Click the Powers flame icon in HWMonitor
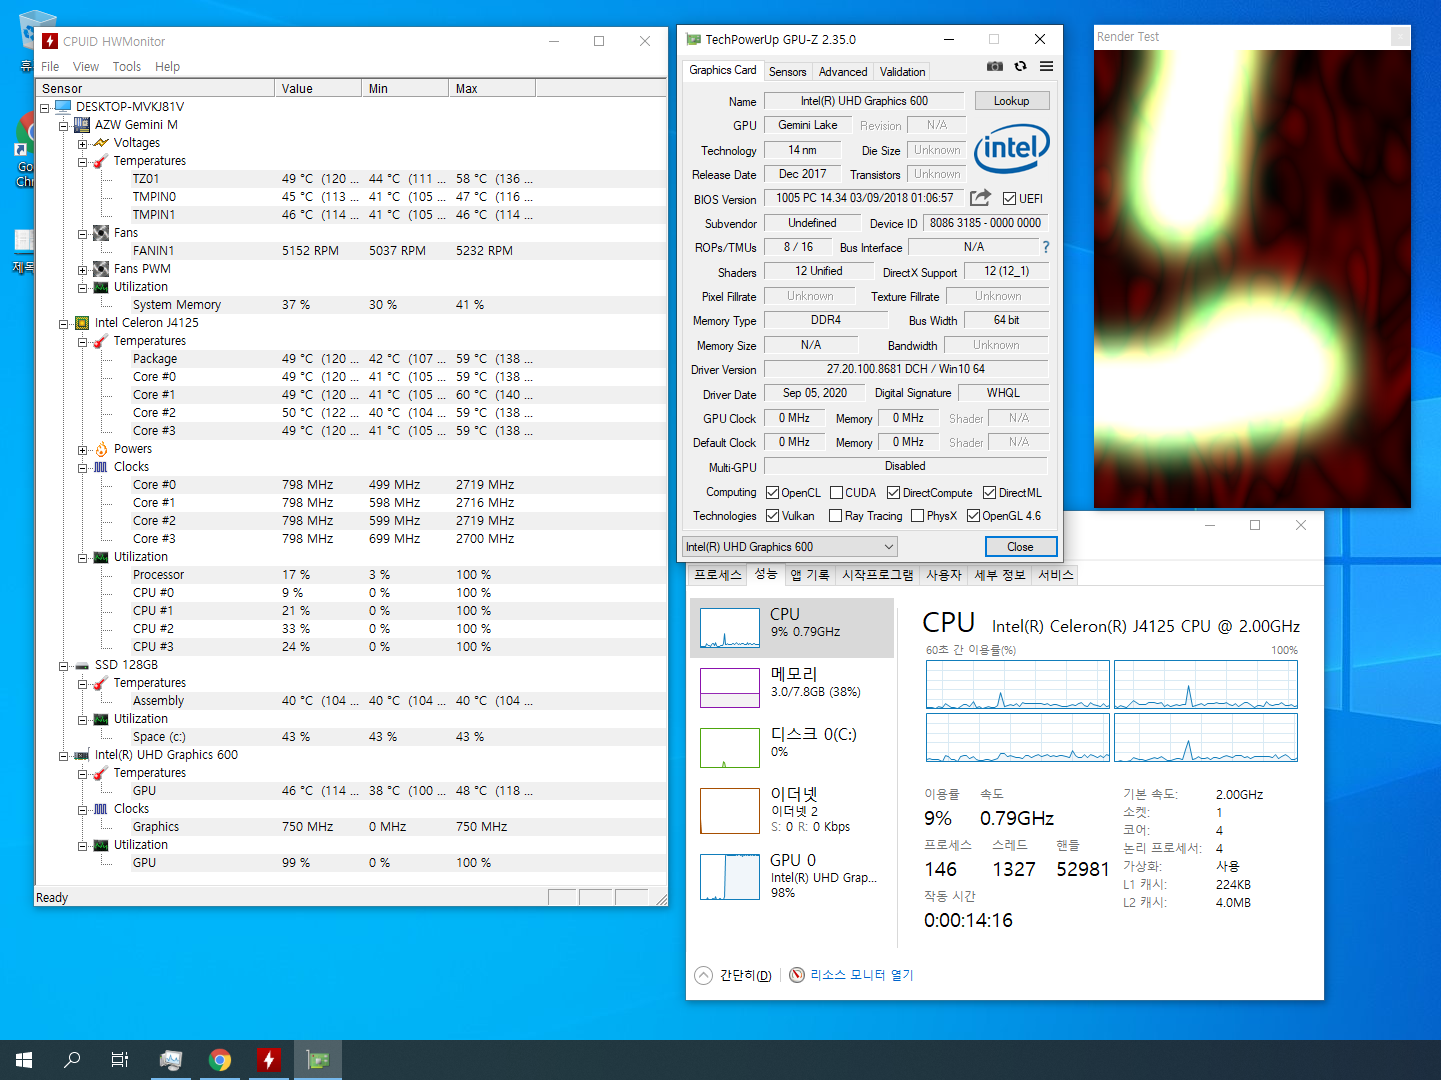 point(101,449)
